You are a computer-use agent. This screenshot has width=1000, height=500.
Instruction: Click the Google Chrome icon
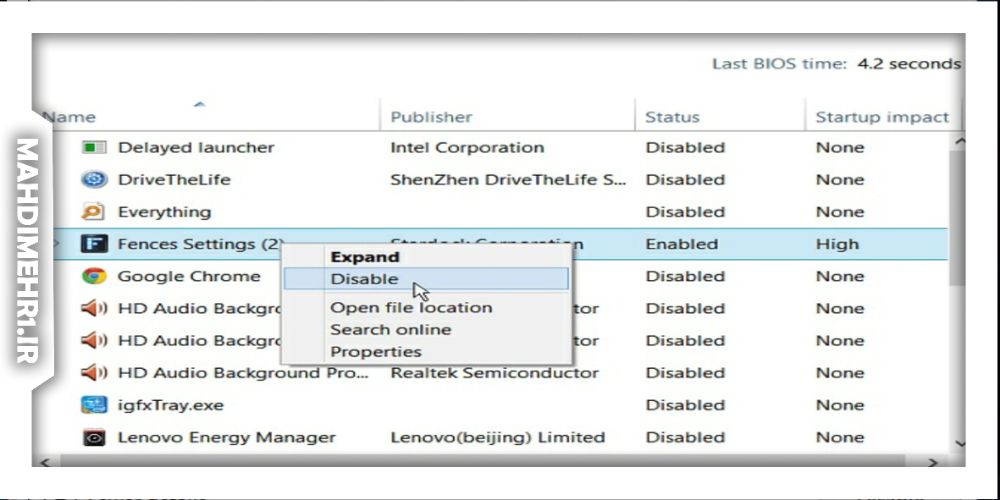94,276
